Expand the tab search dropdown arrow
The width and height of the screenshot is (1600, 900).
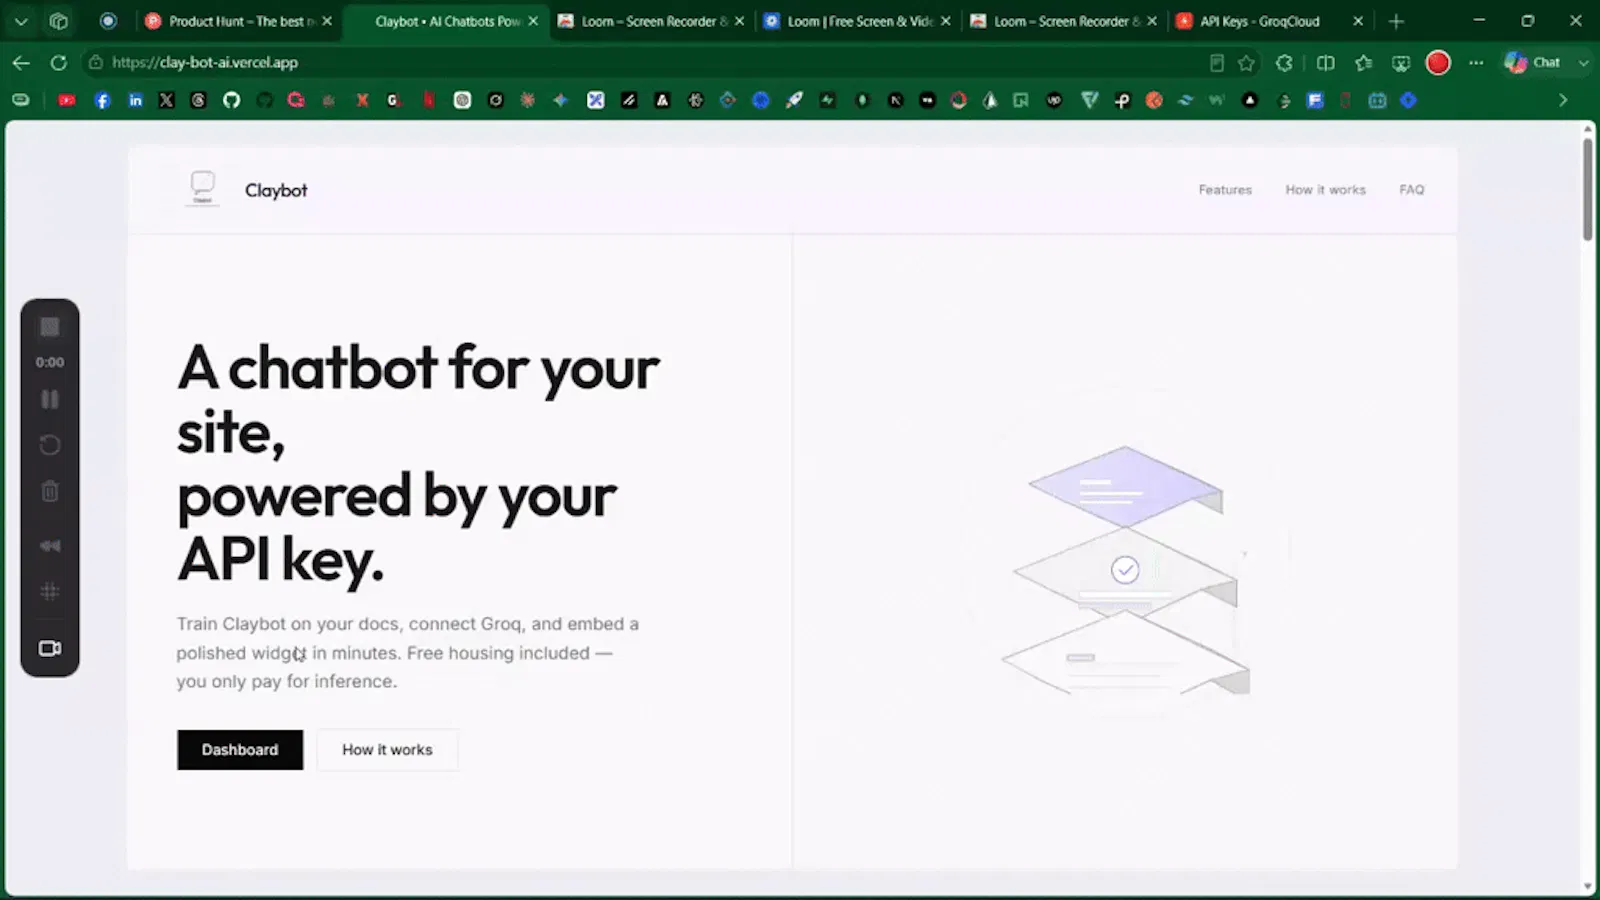tap(21, 21)
